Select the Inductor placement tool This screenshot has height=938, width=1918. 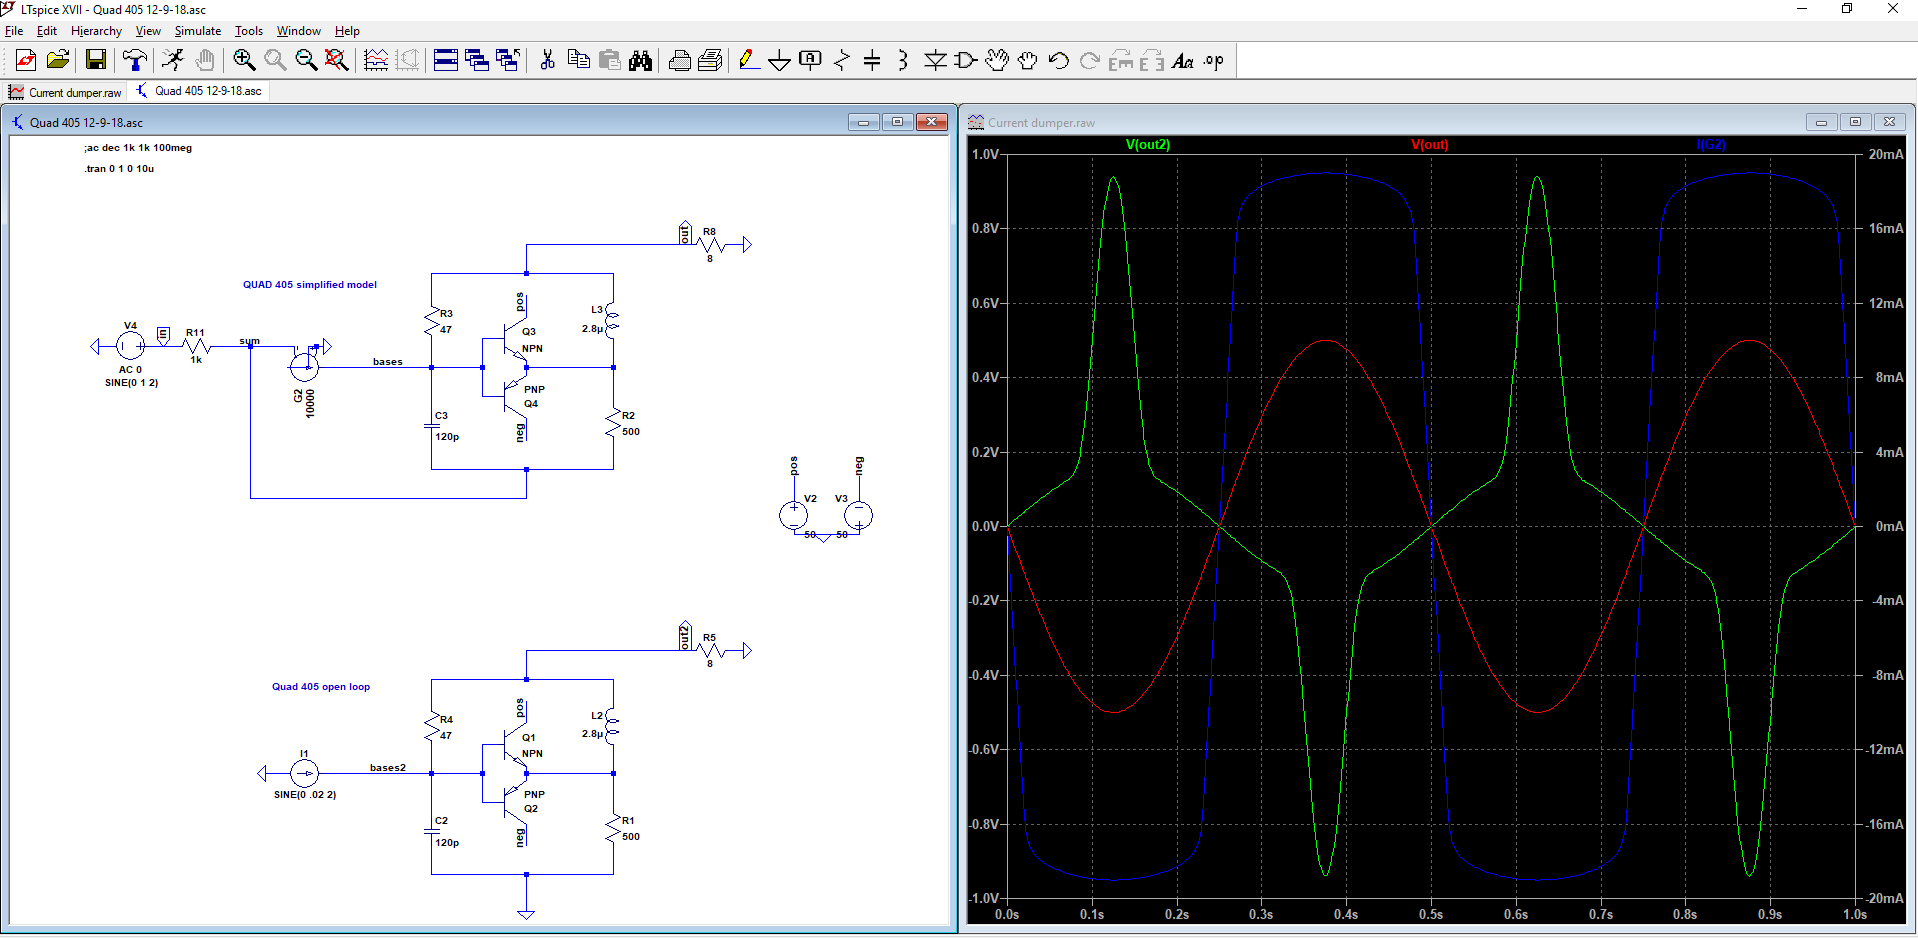point(903,61)
